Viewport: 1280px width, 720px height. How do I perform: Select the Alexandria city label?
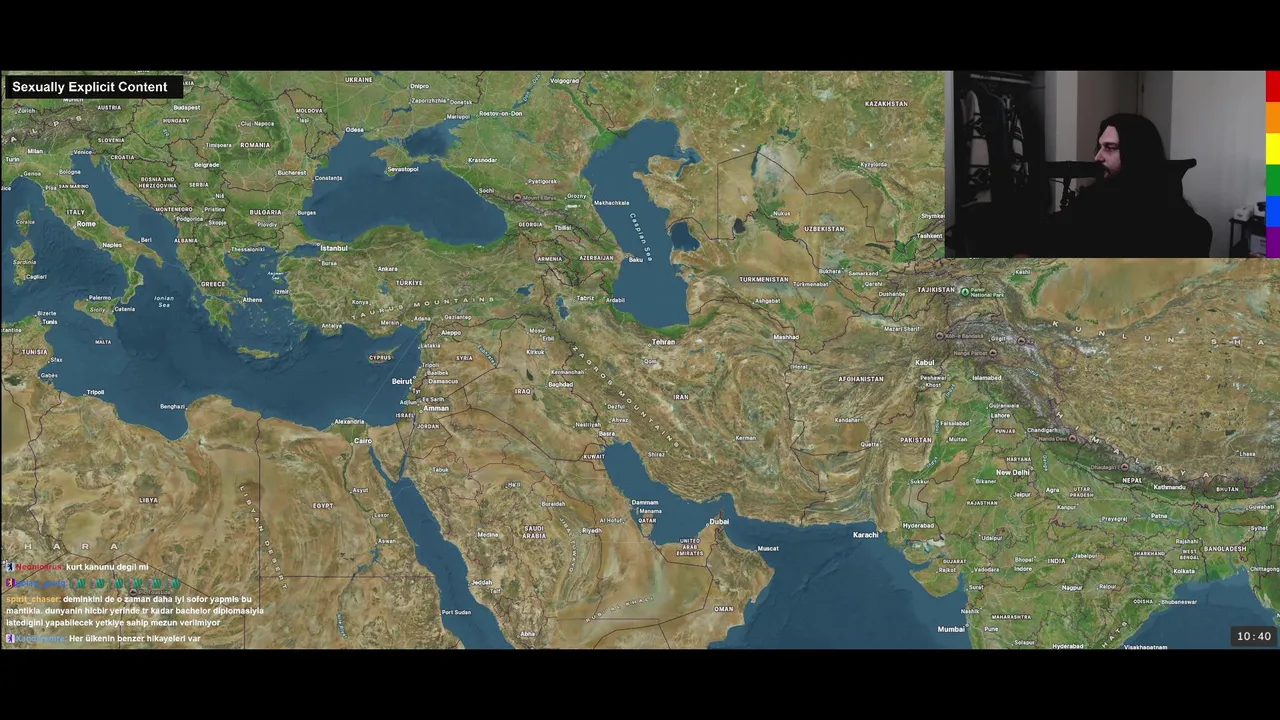click(x=349, y=422)
